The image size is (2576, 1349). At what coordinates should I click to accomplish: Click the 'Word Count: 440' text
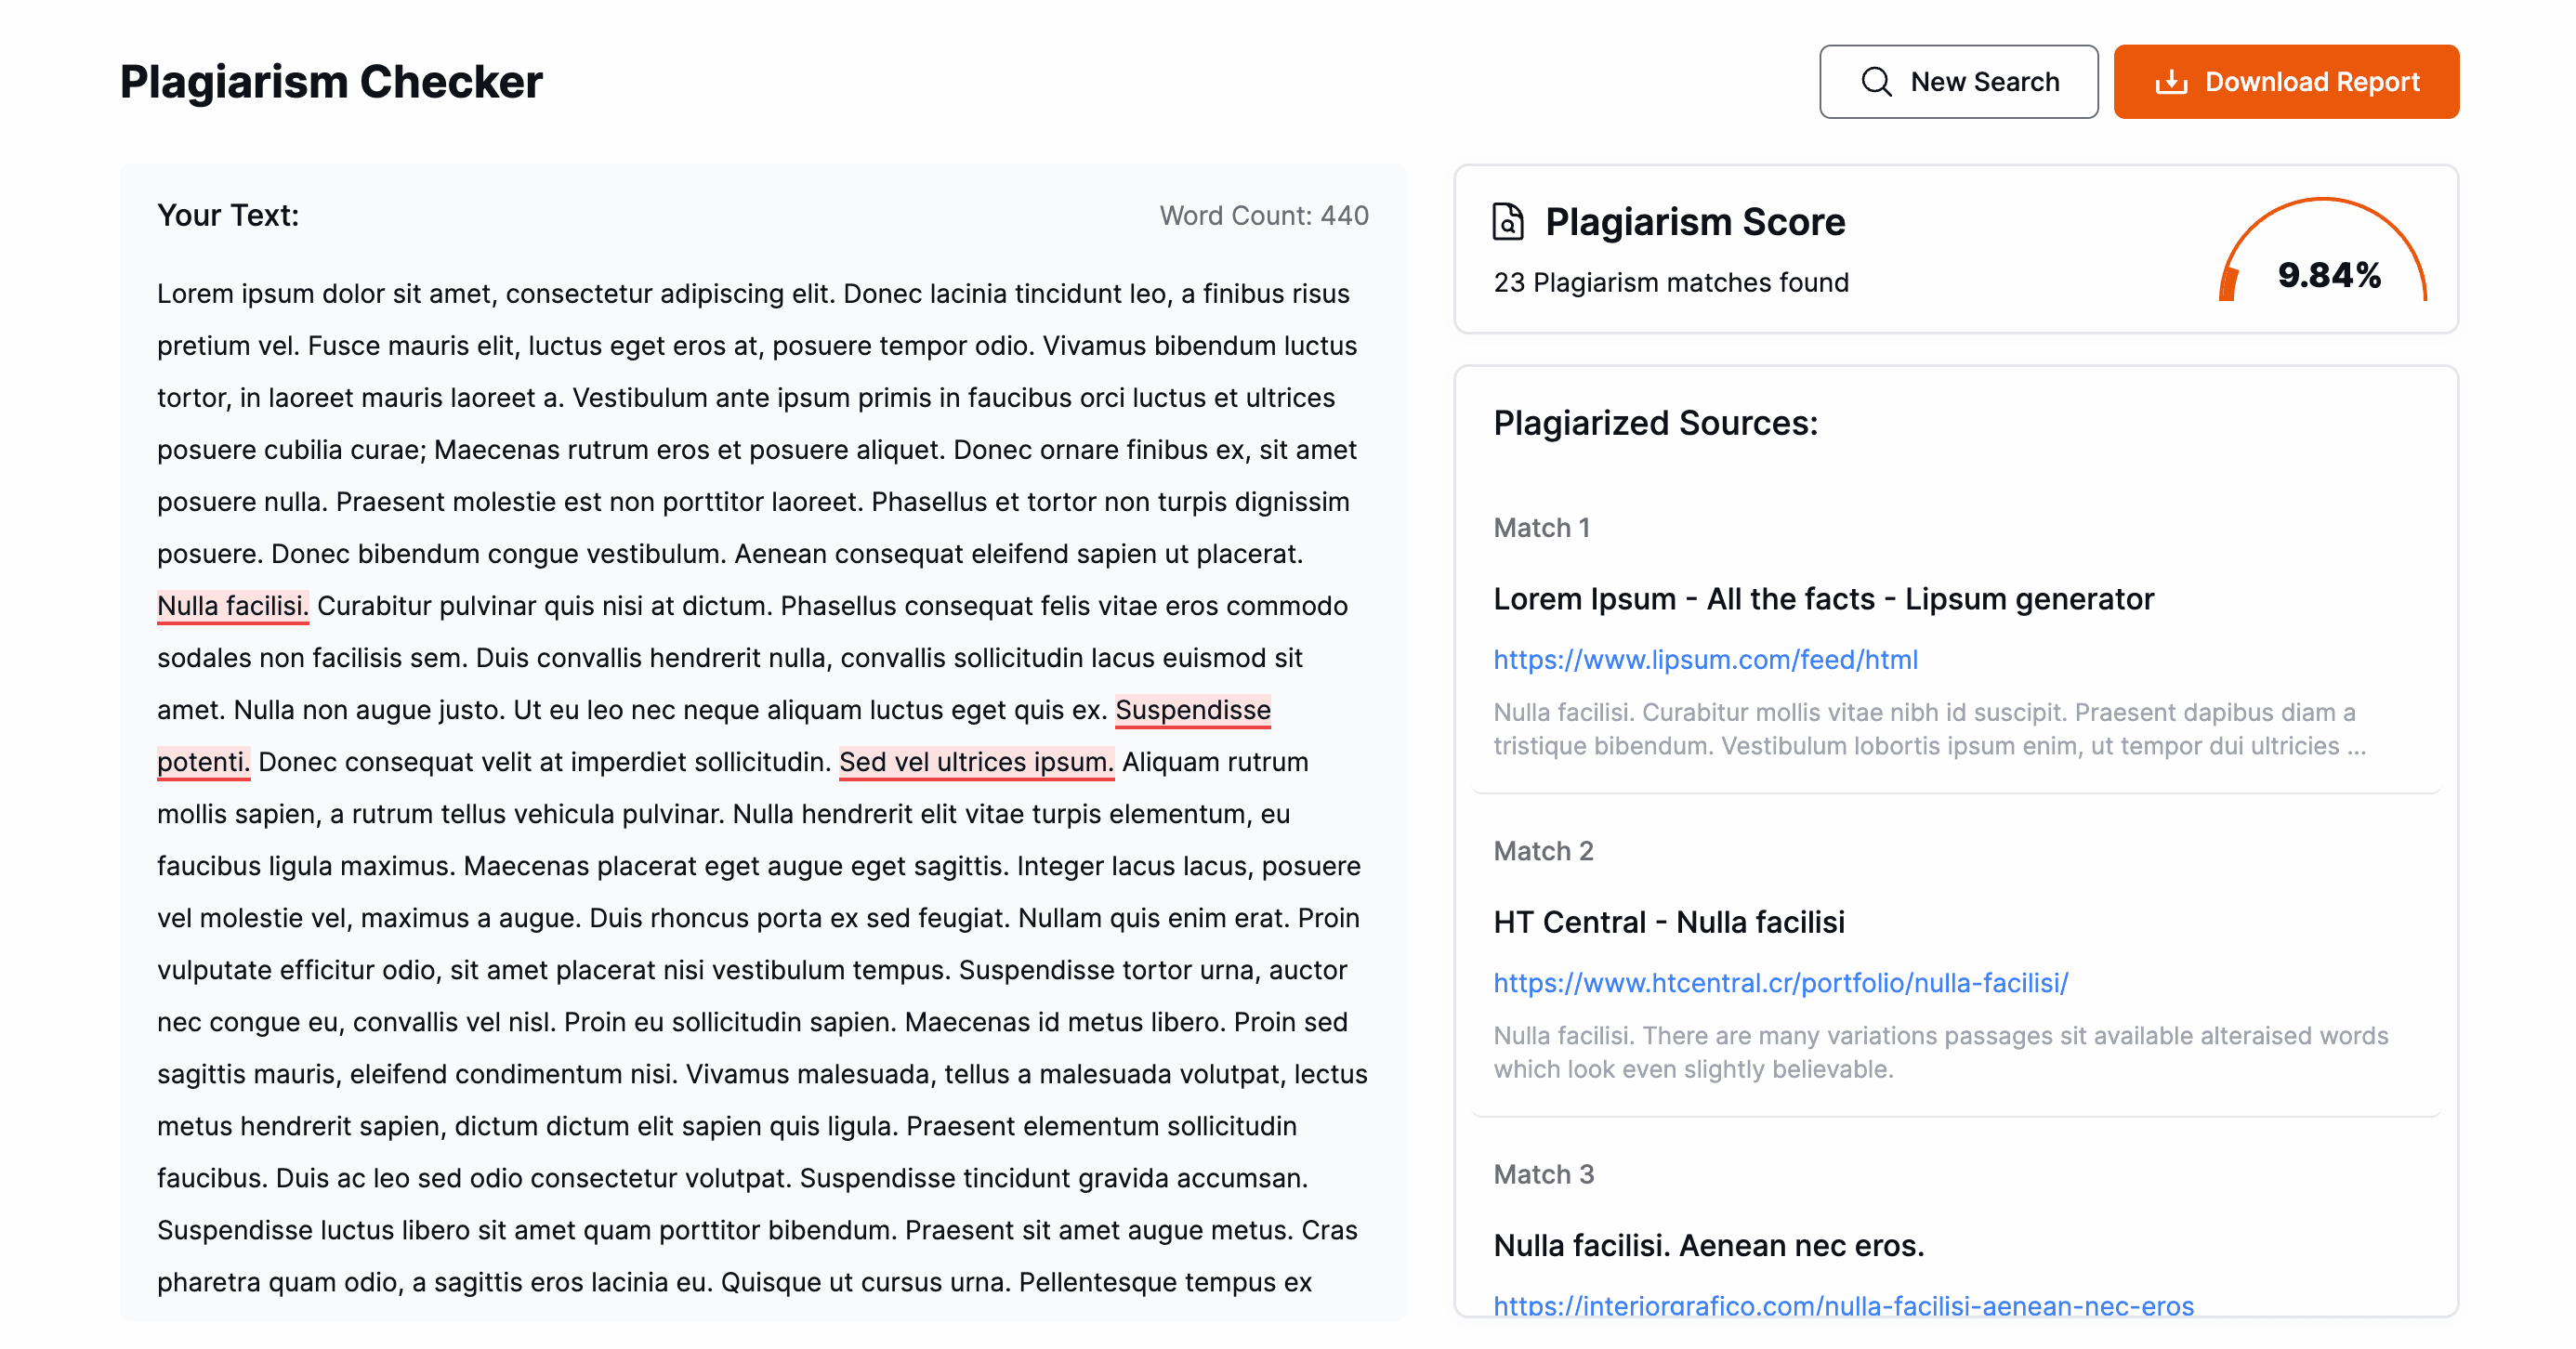[1263, 215]
